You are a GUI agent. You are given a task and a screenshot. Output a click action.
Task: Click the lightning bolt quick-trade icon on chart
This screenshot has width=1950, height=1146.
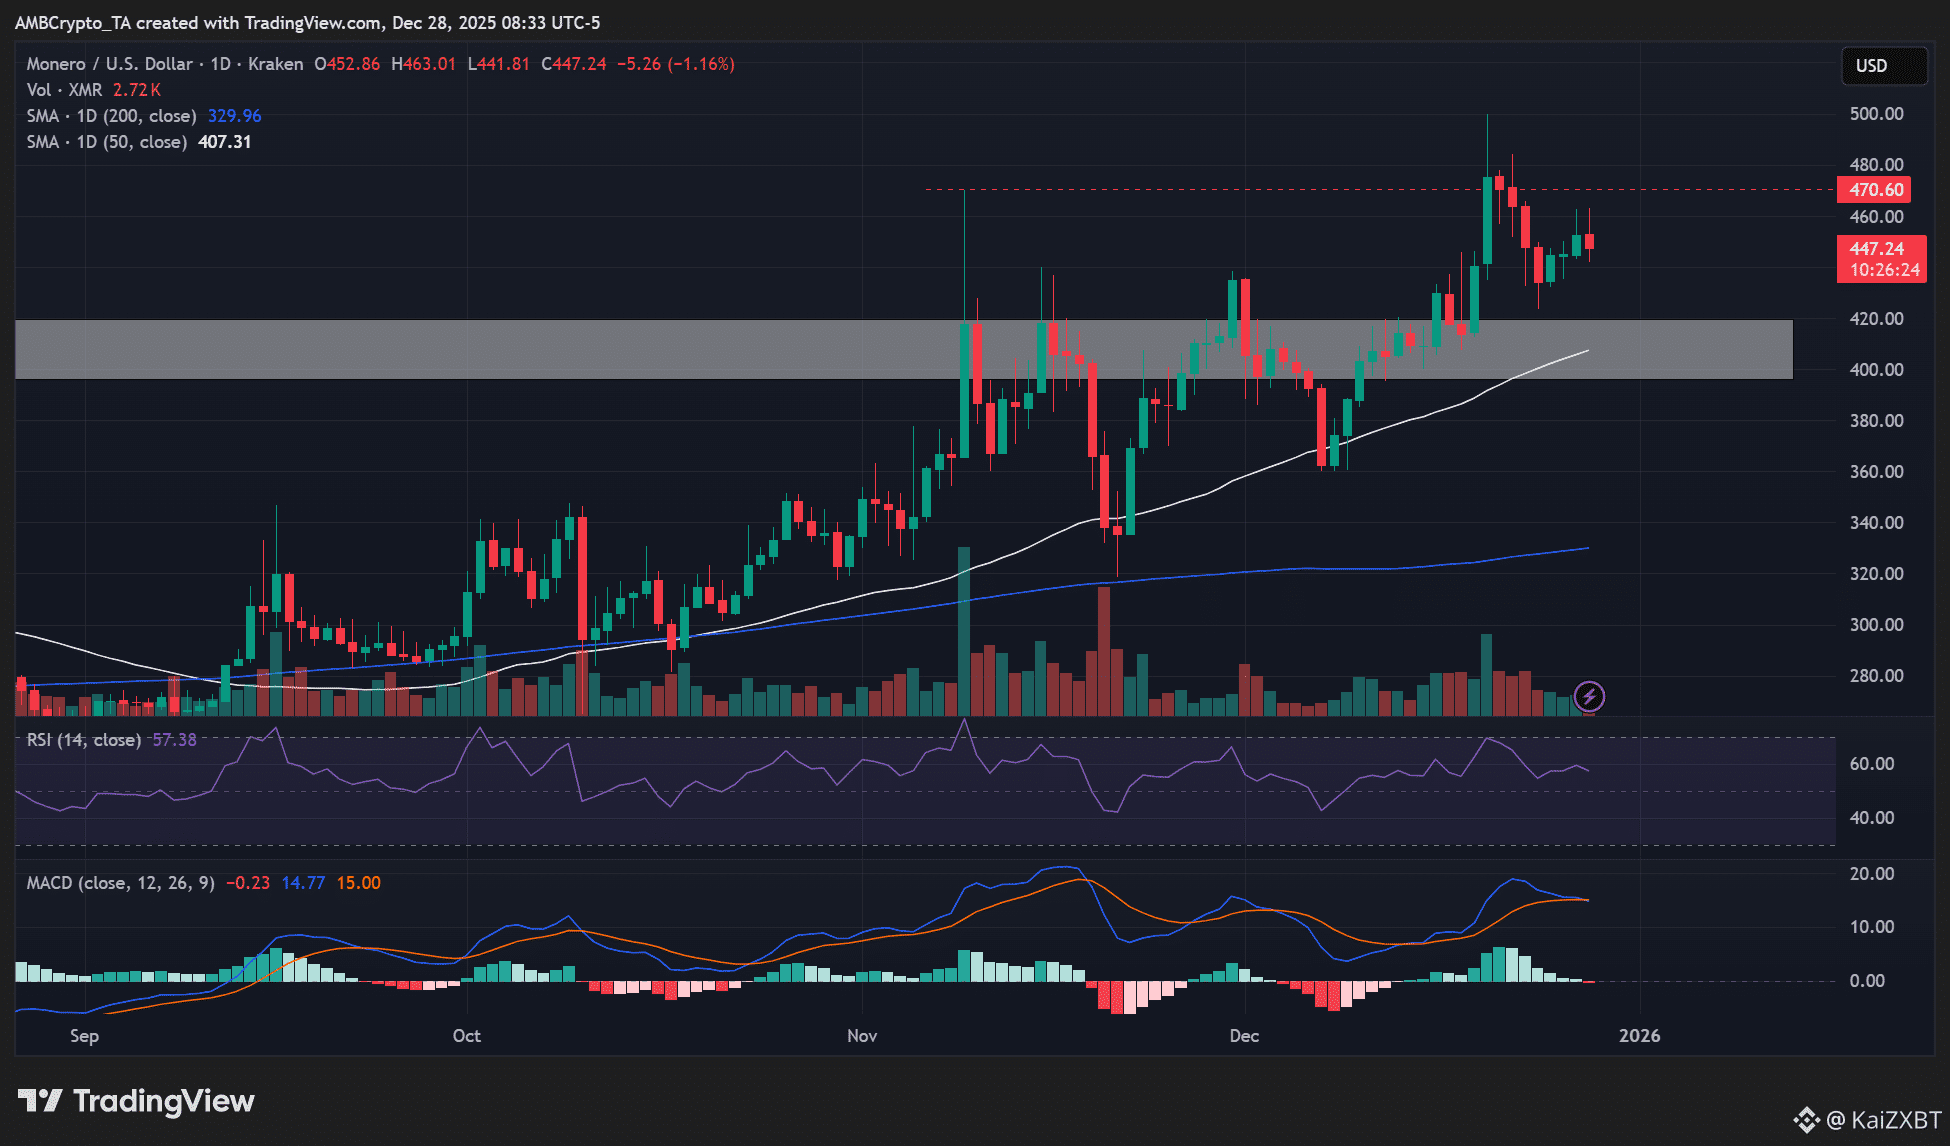[1588, 696]
